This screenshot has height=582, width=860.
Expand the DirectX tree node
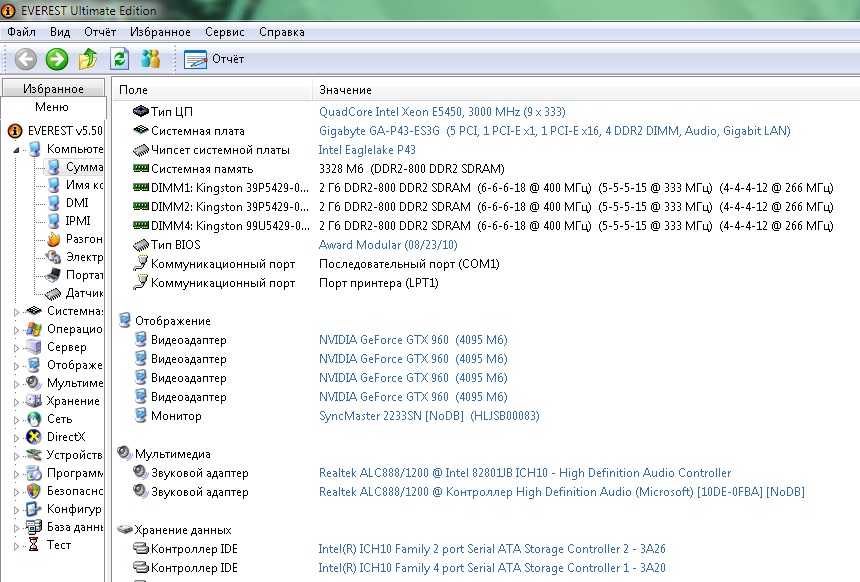(x=16, y=438)
